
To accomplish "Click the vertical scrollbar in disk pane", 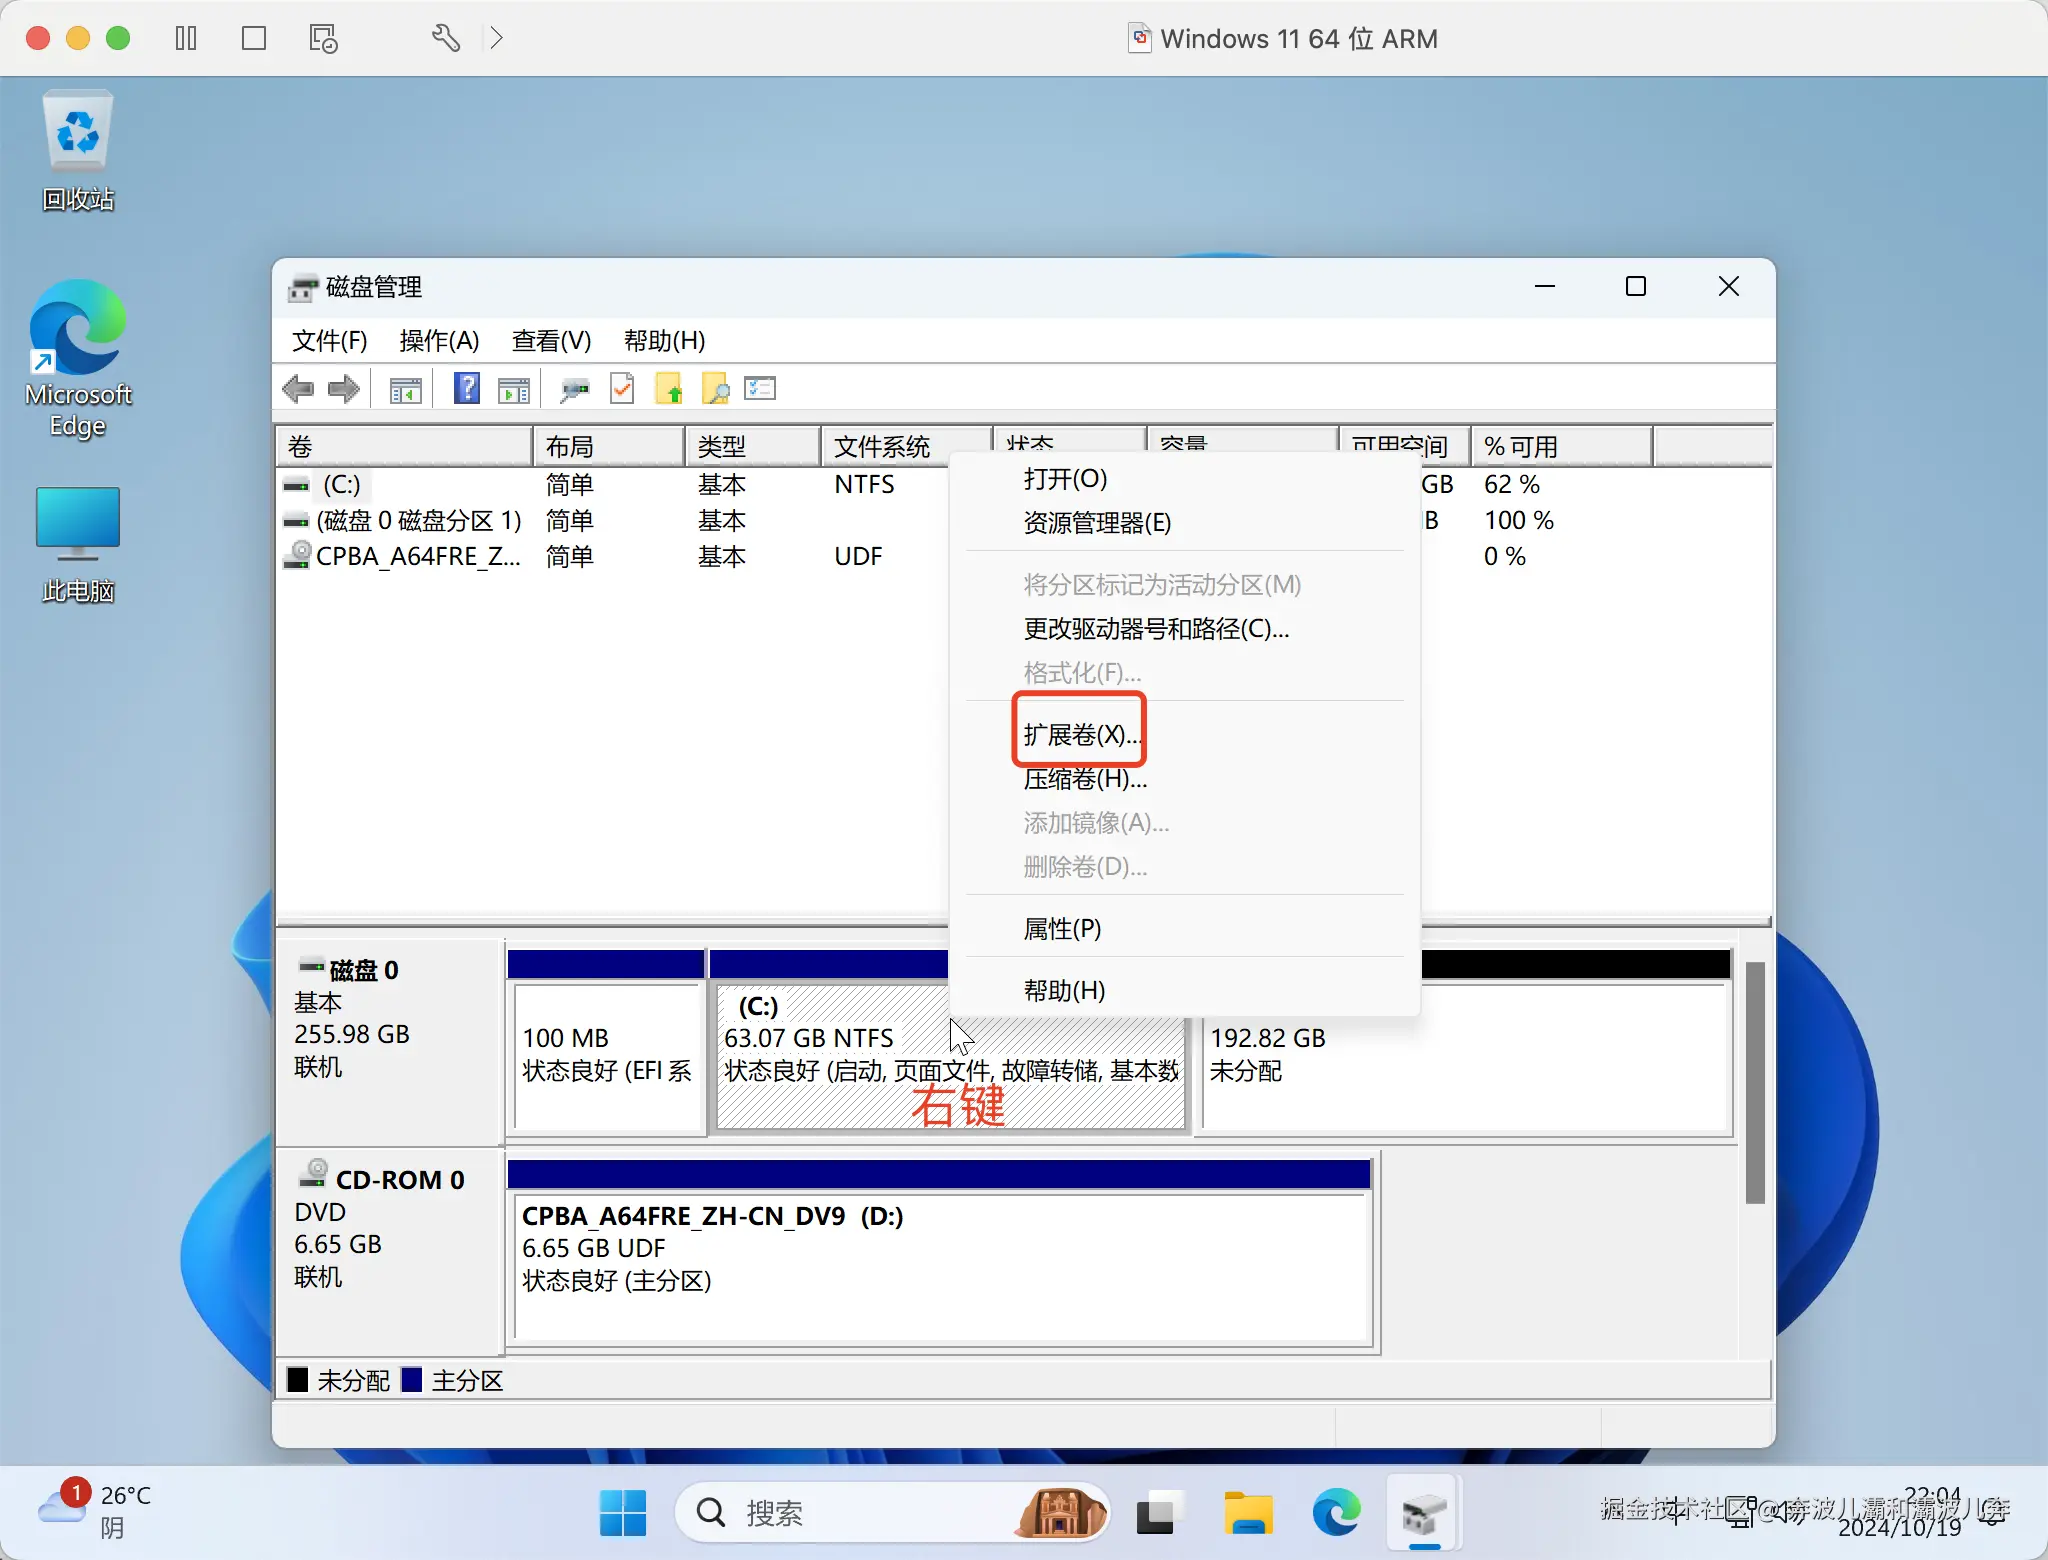I will click(1754, 1083).
